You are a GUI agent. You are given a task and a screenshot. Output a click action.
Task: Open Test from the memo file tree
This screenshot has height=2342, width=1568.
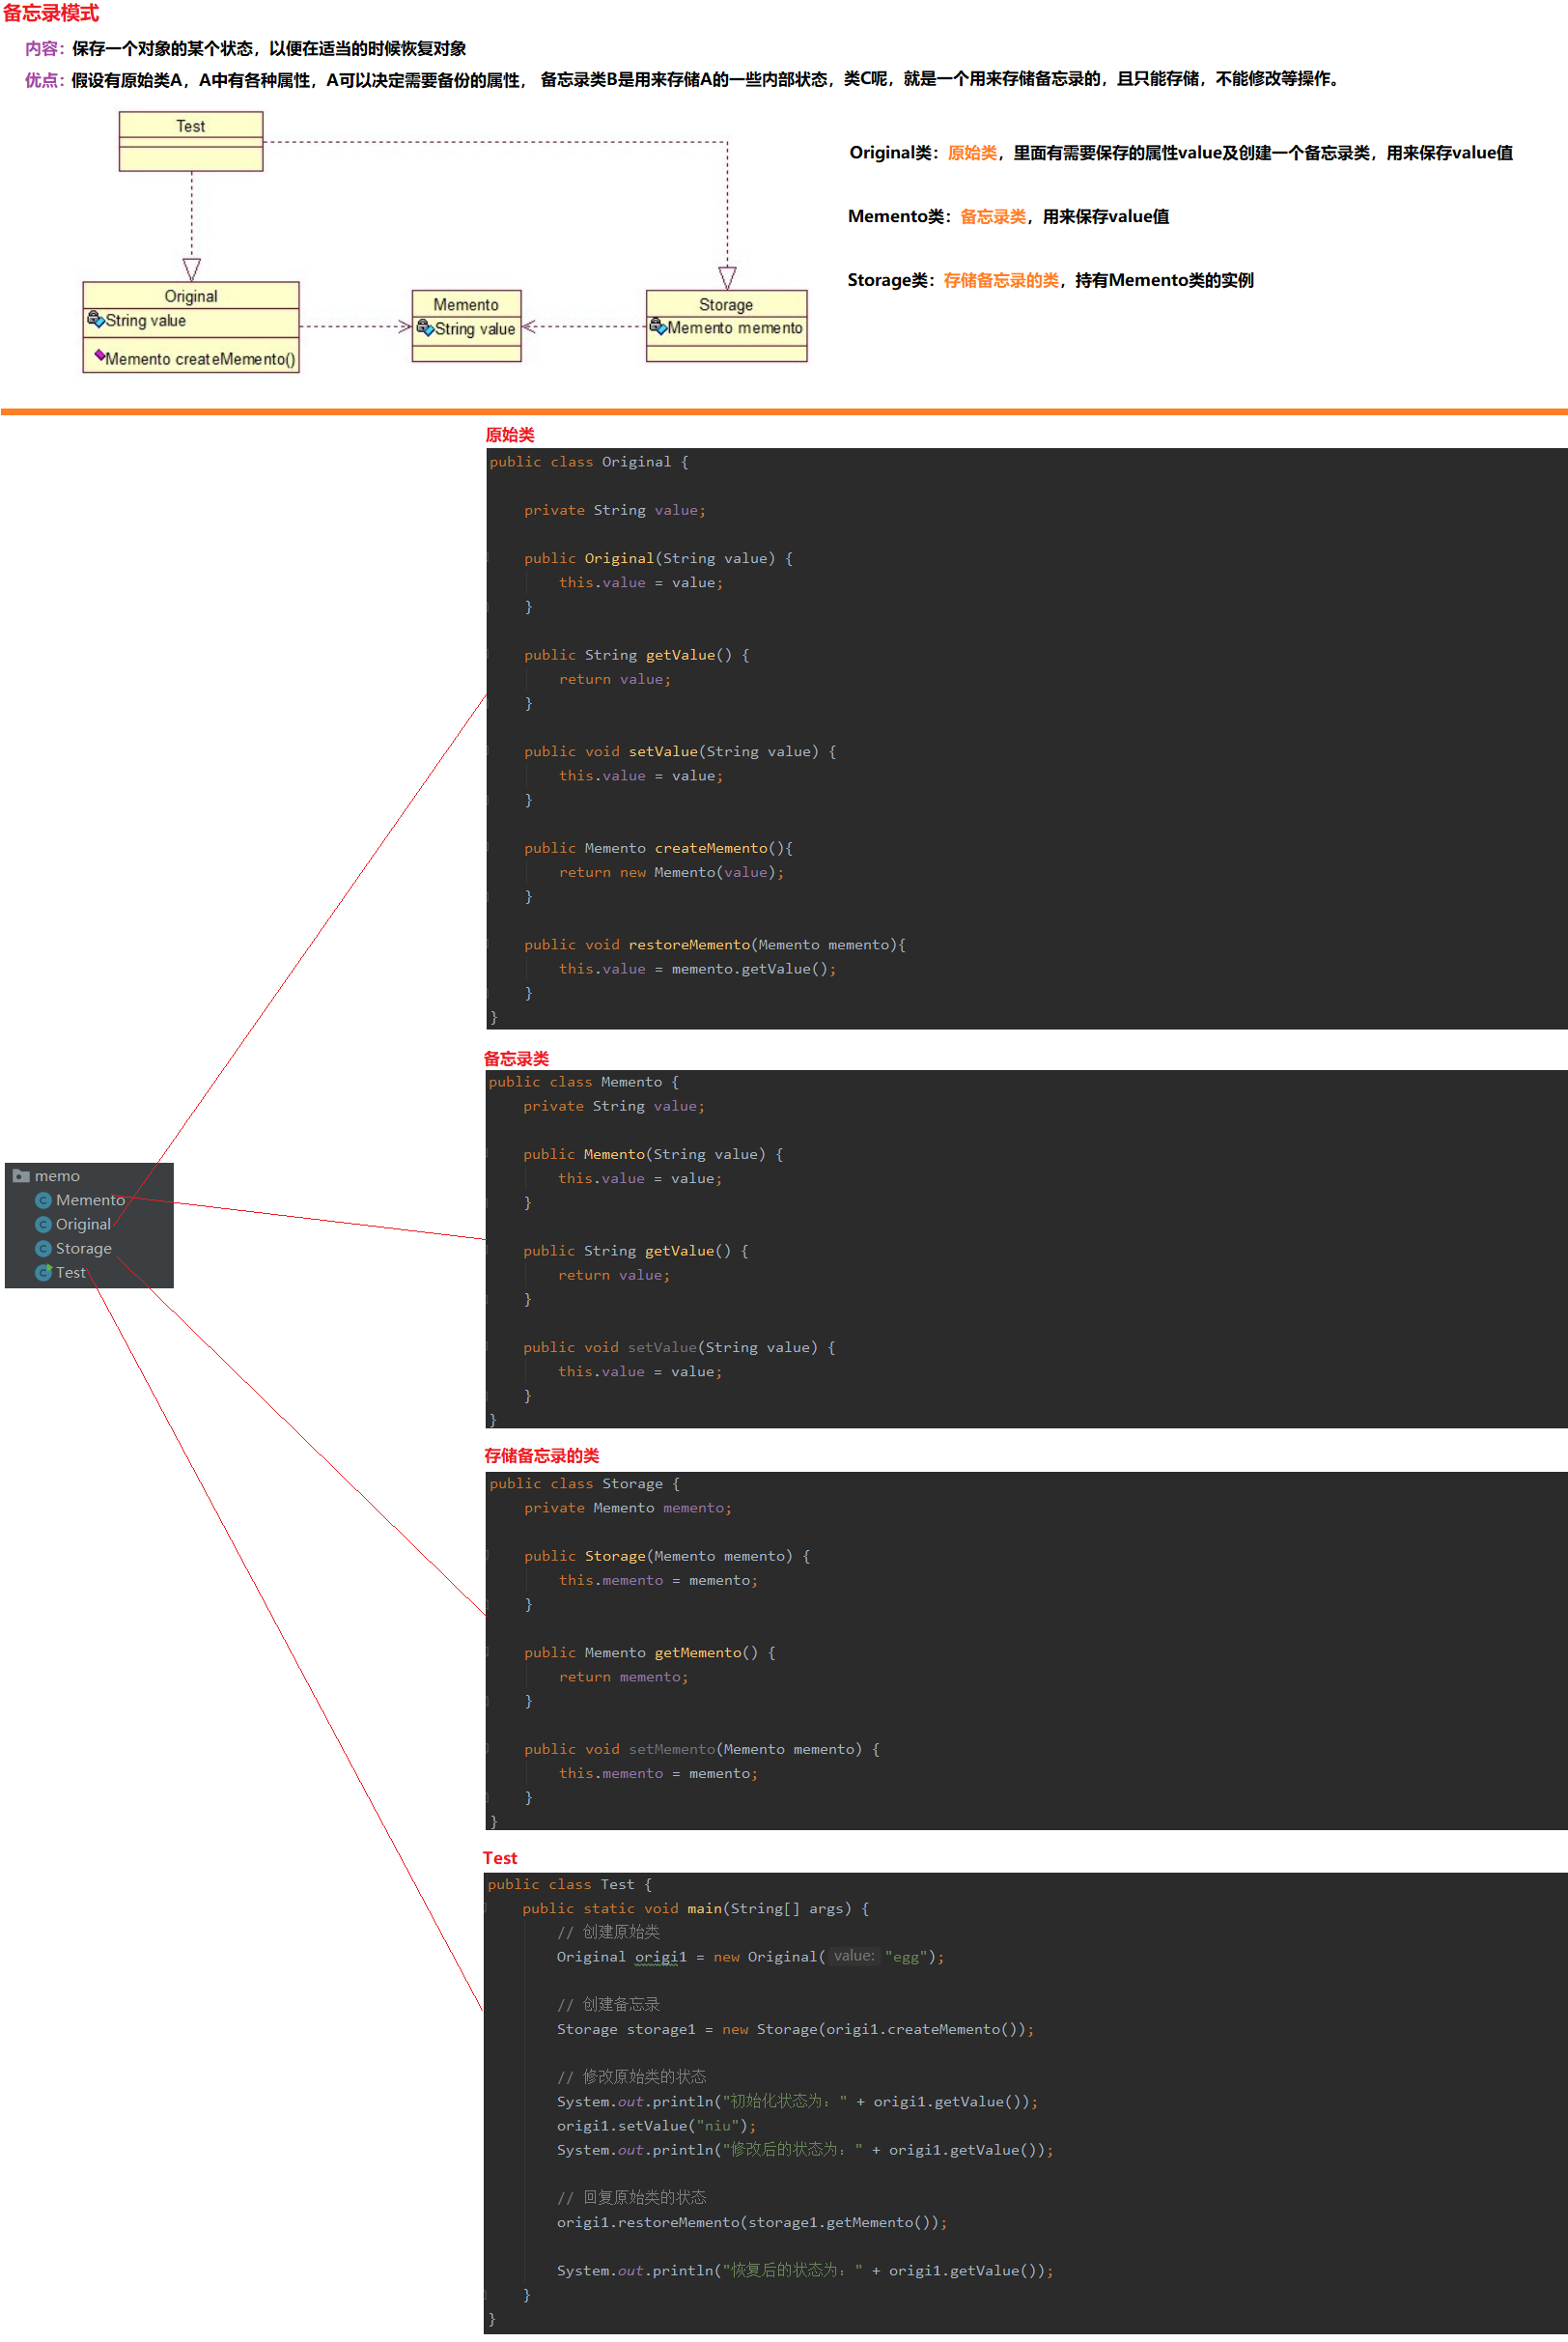point(70,1272)
